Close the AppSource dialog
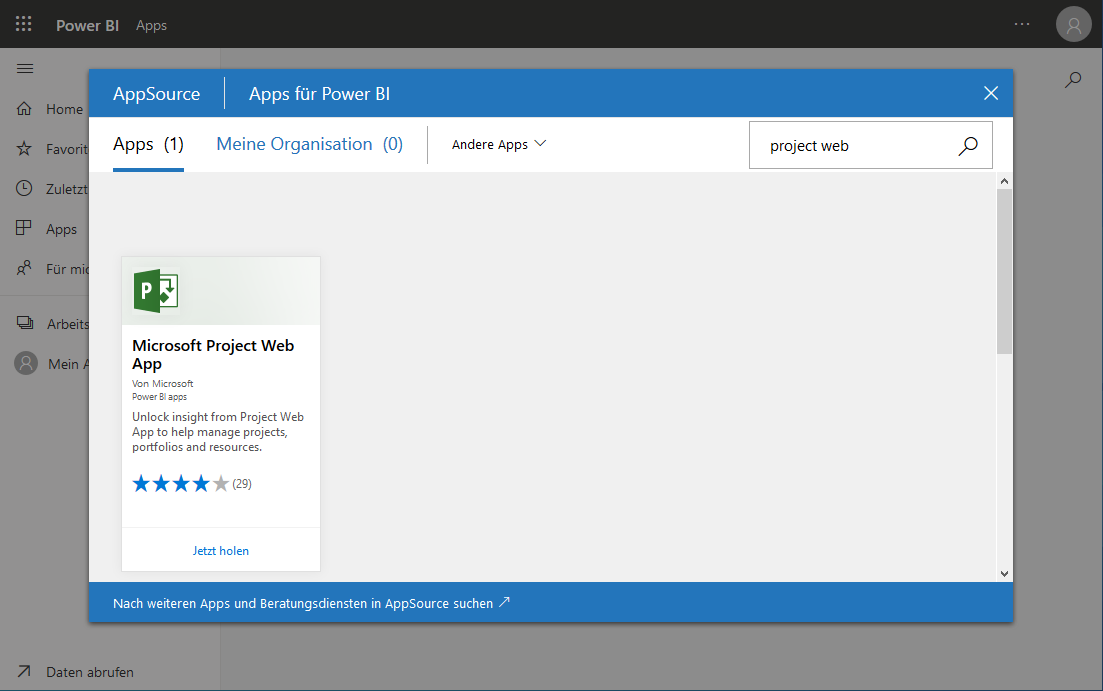The height and width of the screenshot is (691, 1103). click(990, 93)
